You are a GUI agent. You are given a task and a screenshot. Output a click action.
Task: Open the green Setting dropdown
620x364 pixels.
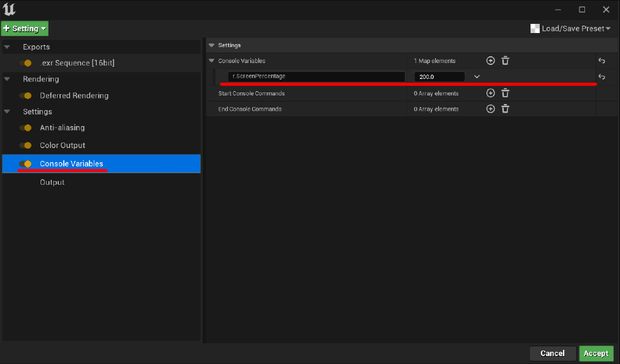(25, 28)
